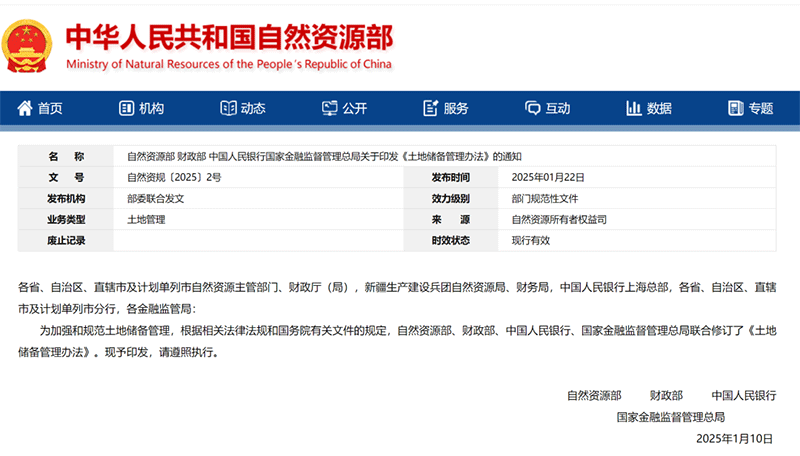The width and height of the screenshot is (800, 456).
Task: Go to the 服务 navigation section
Action: coord(456,109)
